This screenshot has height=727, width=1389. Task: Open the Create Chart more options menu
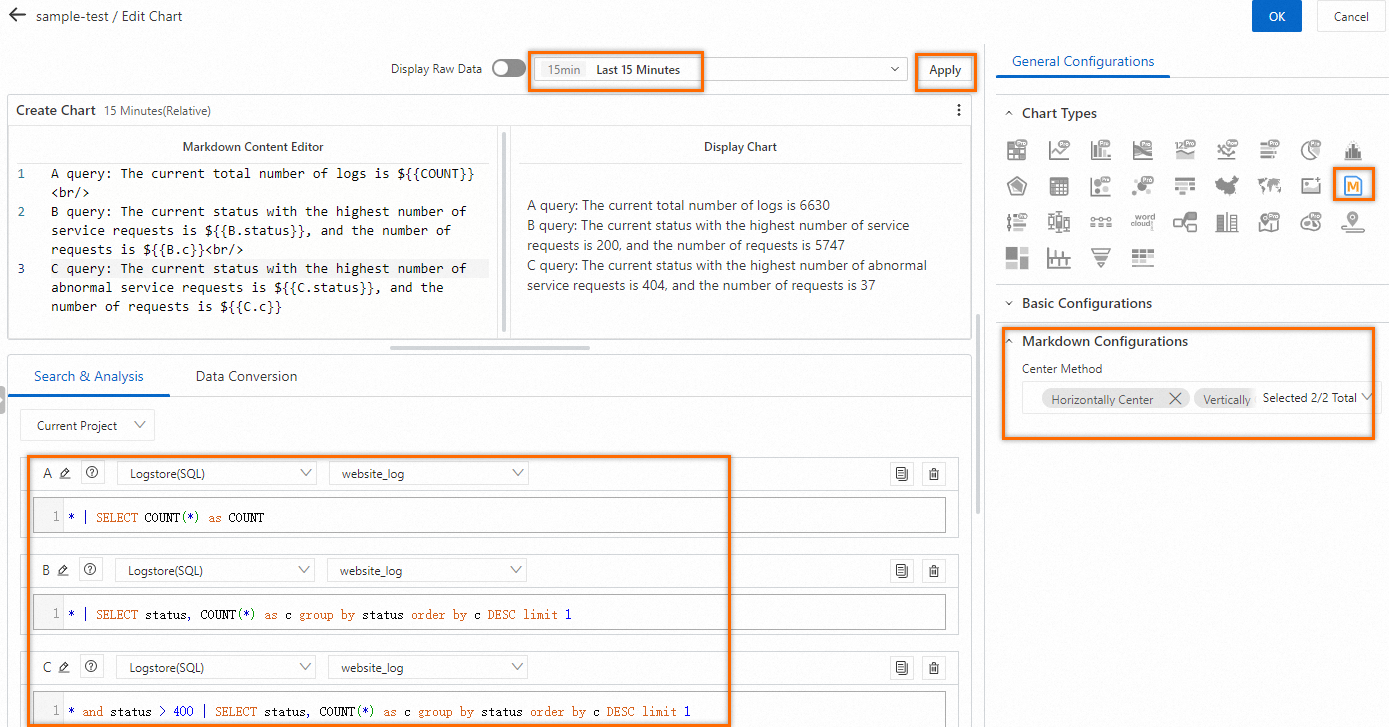(959, 110)
